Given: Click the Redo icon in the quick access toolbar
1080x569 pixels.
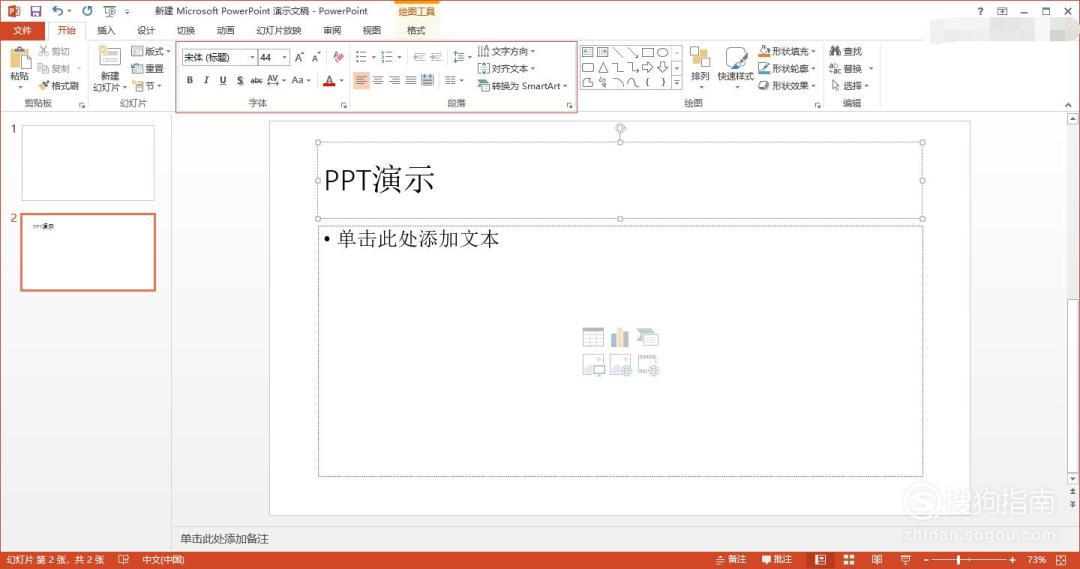Looking at the screenshot, I should tap(87, 11).
